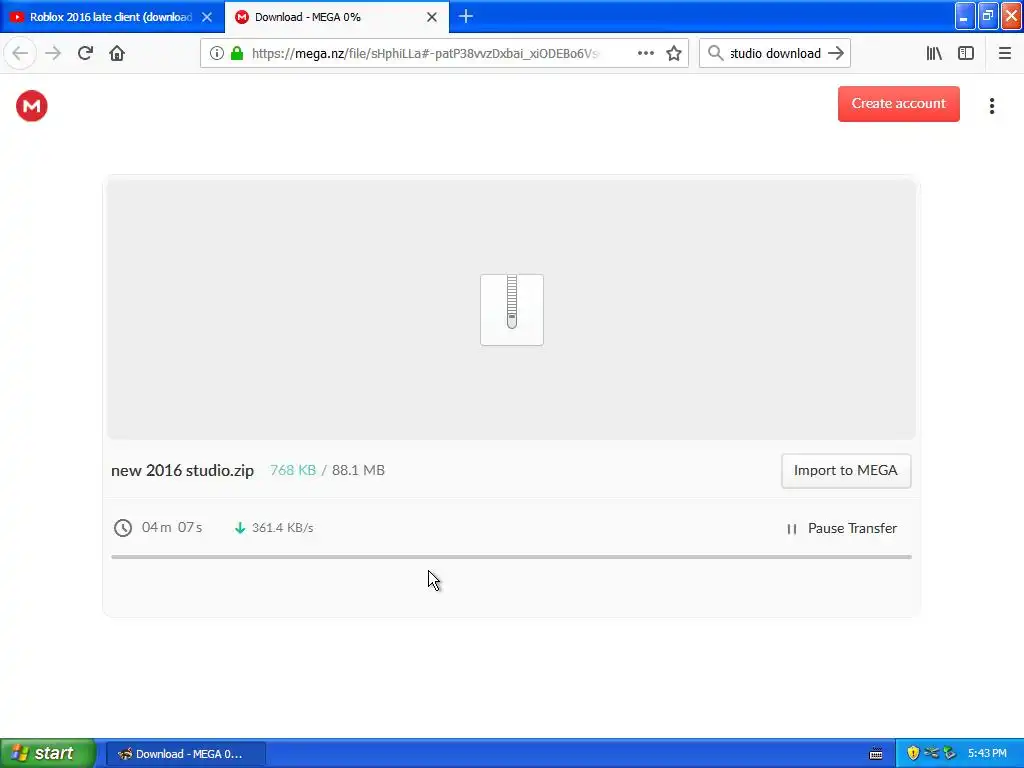The image size is (1024, 768).
Task: Click the file name new 2016 studio.zip
Action: (182, 470)
